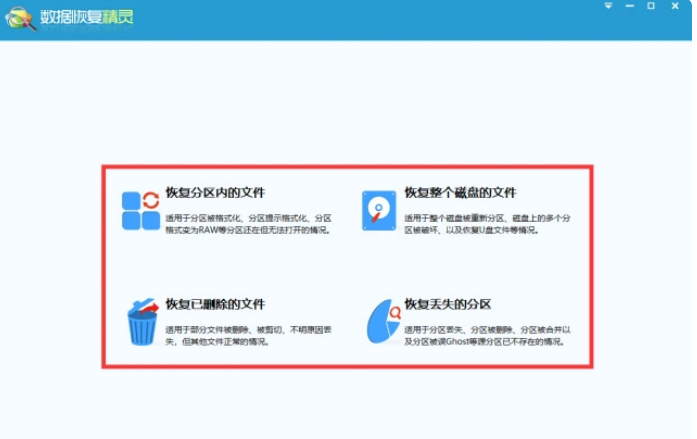697x439 pixels.
Task: Click description text under 恢复丢失的分区
Action: coord(487,335)
